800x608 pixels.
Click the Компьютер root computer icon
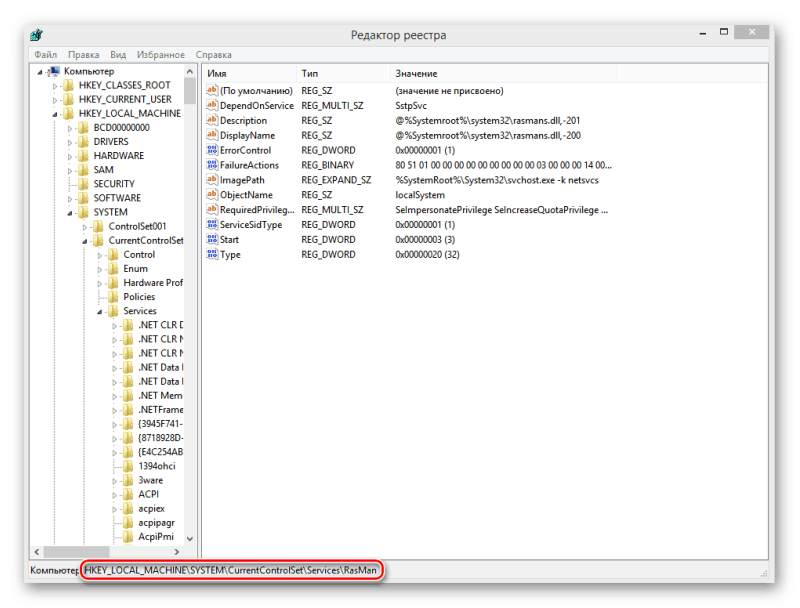coord(55,71)
